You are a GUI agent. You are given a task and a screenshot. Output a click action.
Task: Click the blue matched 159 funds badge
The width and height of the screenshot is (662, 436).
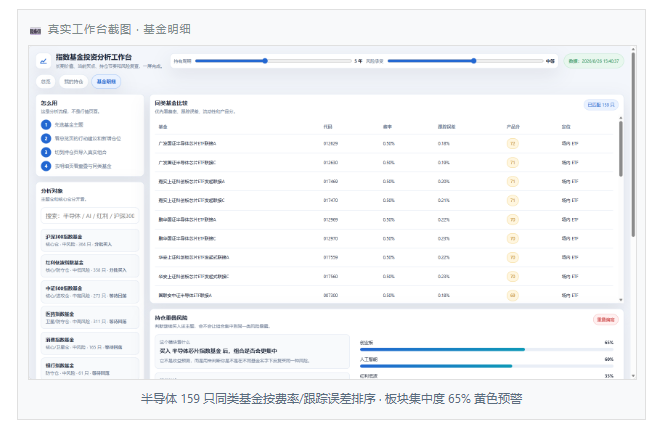[601, 105]
